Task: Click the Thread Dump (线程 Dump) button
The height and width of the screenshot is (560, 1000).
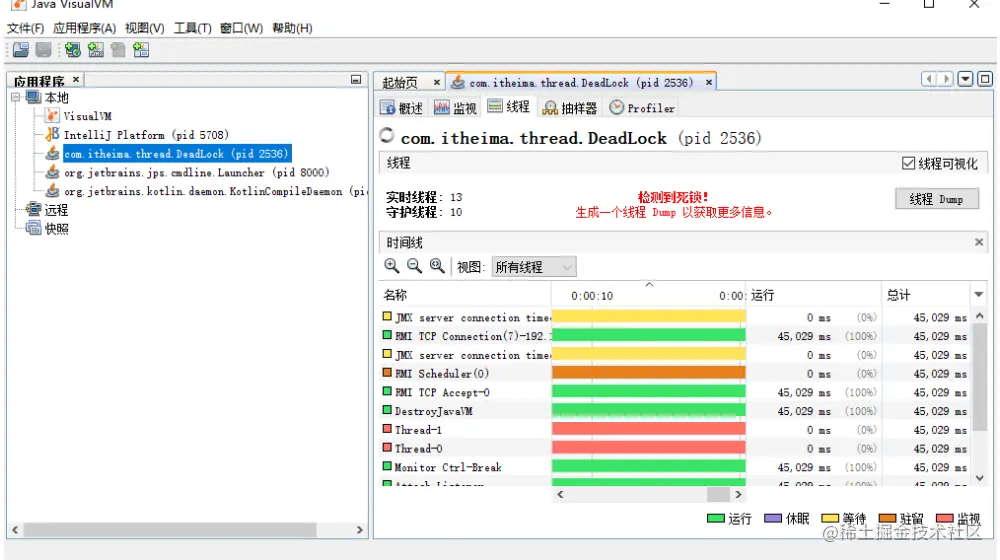Action: coord(936,199)
